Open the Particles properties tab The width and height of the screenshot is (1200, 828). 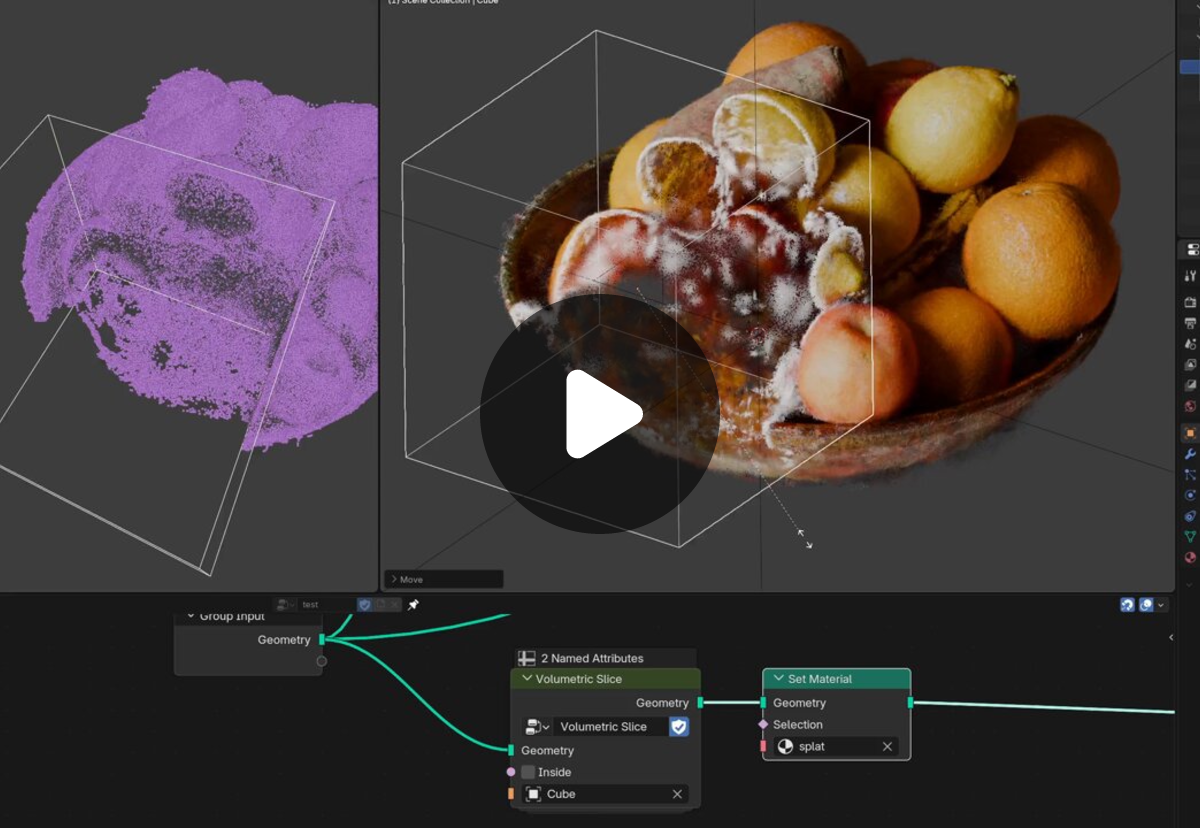1190,475
